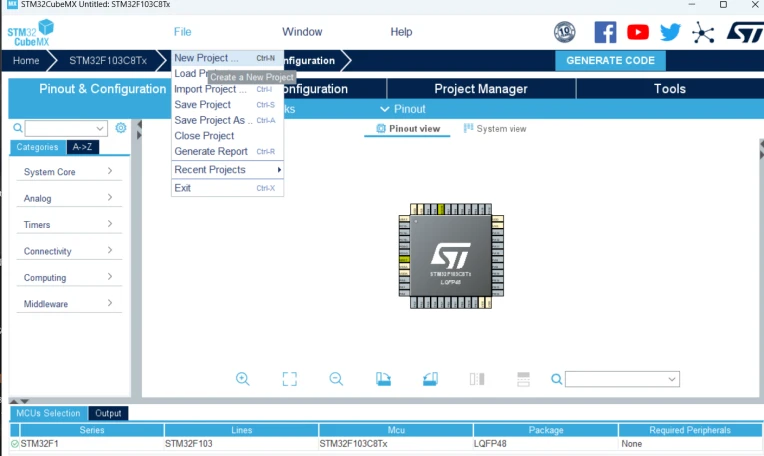The width and height of the screenshot is (764, 456).
Task: Expand the Pinout dropdown menu
Action: [x=402, y=109]
